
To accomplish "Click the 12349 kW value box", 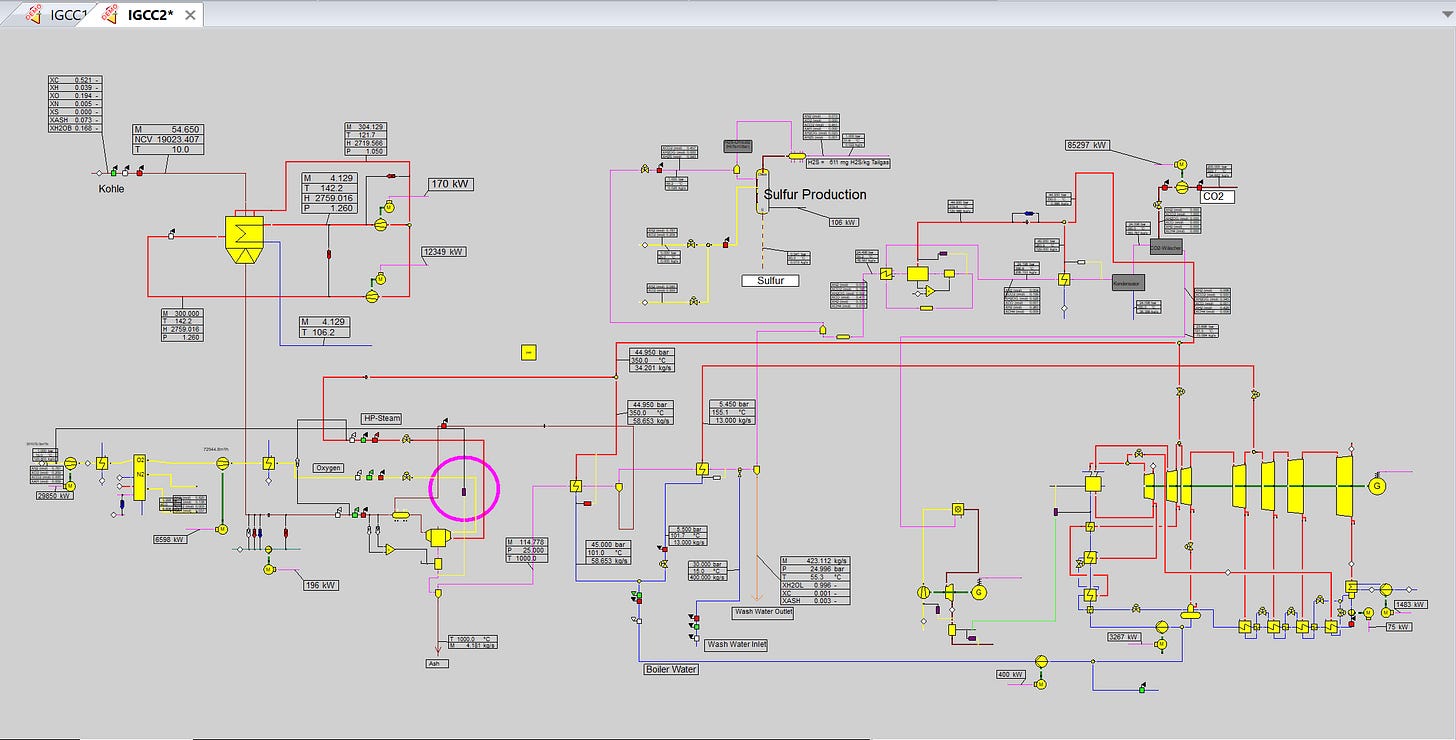I will 443,252.
